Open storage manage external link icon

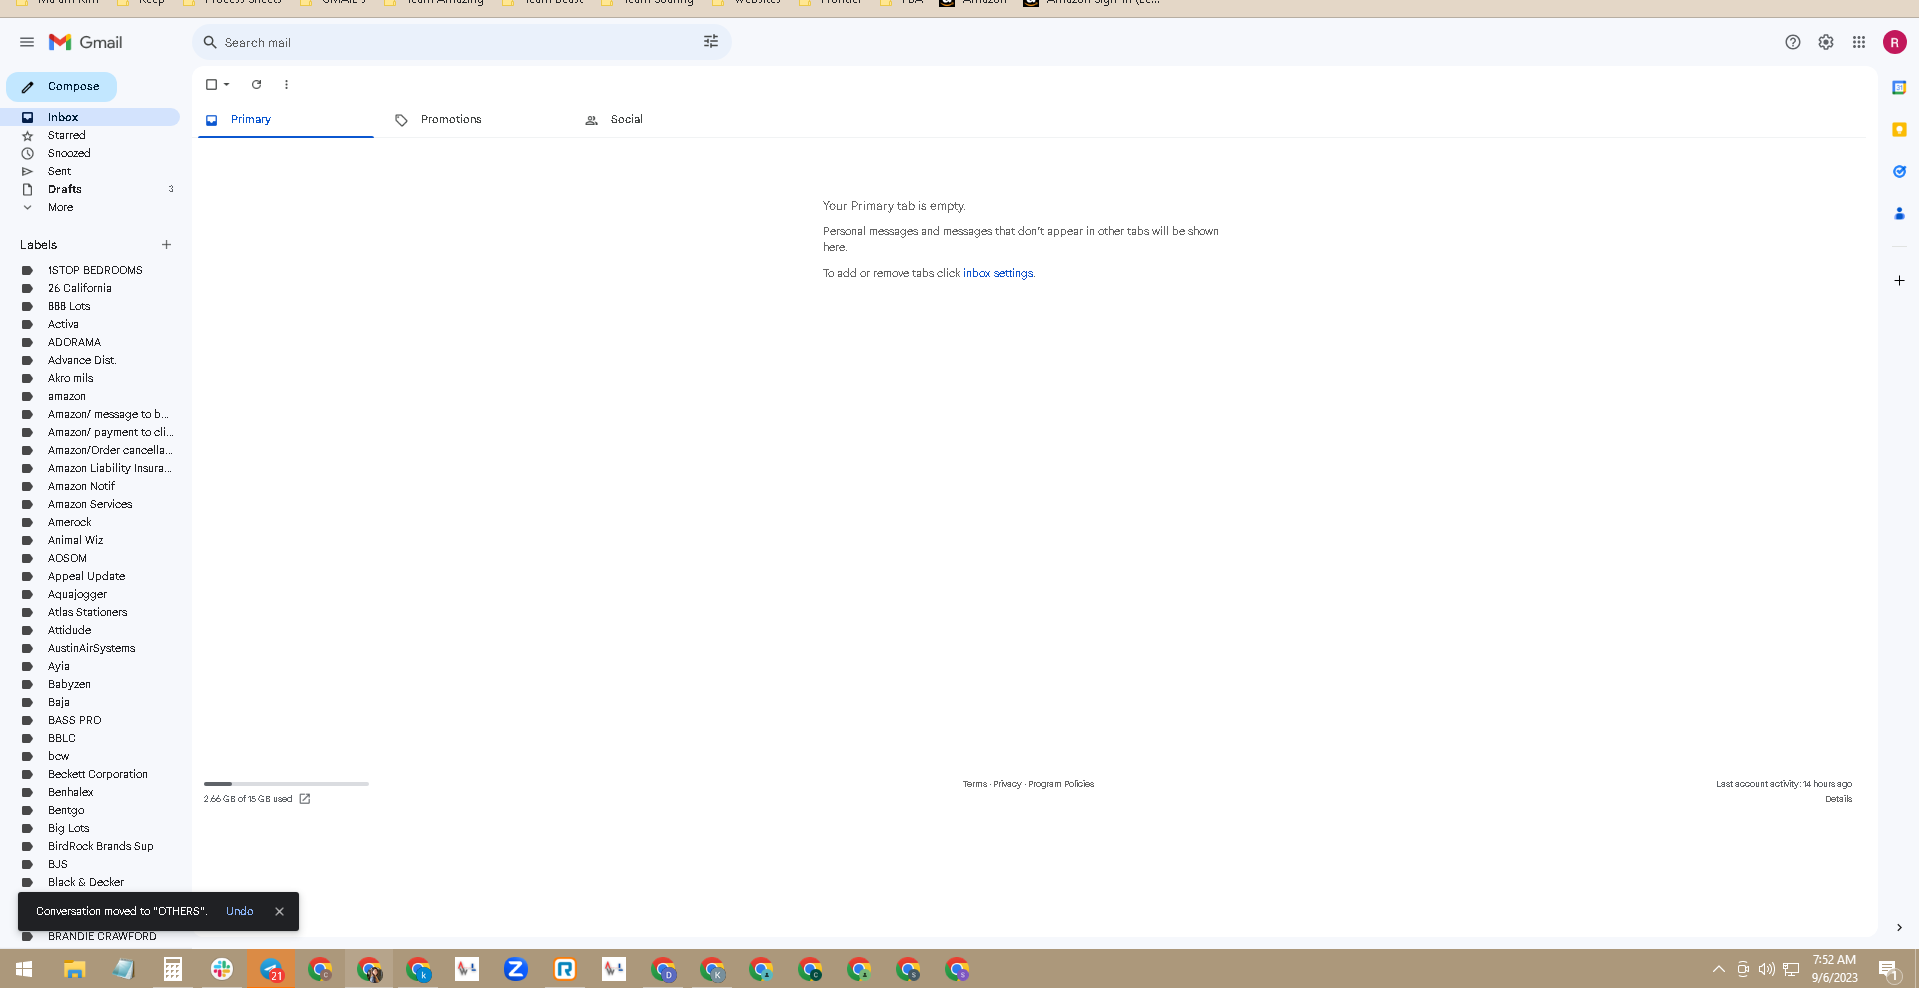tap(305, 799)
